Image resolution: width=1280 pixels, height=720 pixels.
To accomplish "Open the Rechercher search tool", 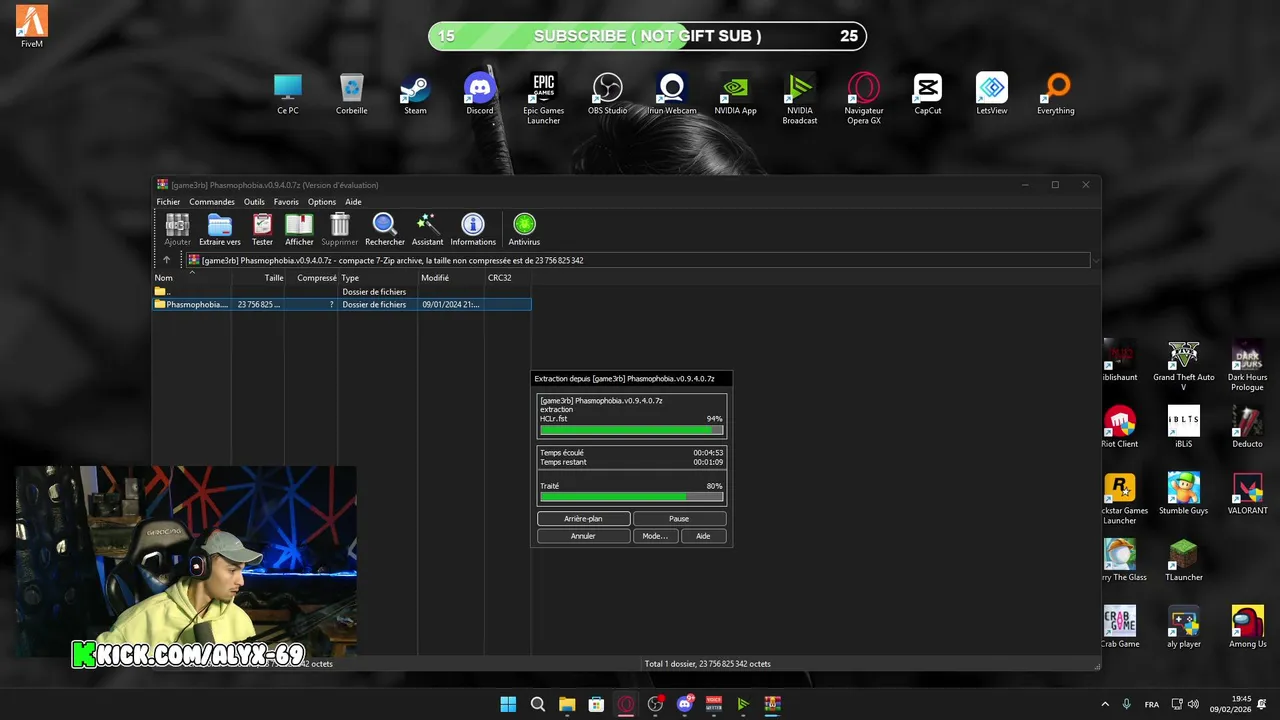I will pyautogui.click(x=385, y=229).
